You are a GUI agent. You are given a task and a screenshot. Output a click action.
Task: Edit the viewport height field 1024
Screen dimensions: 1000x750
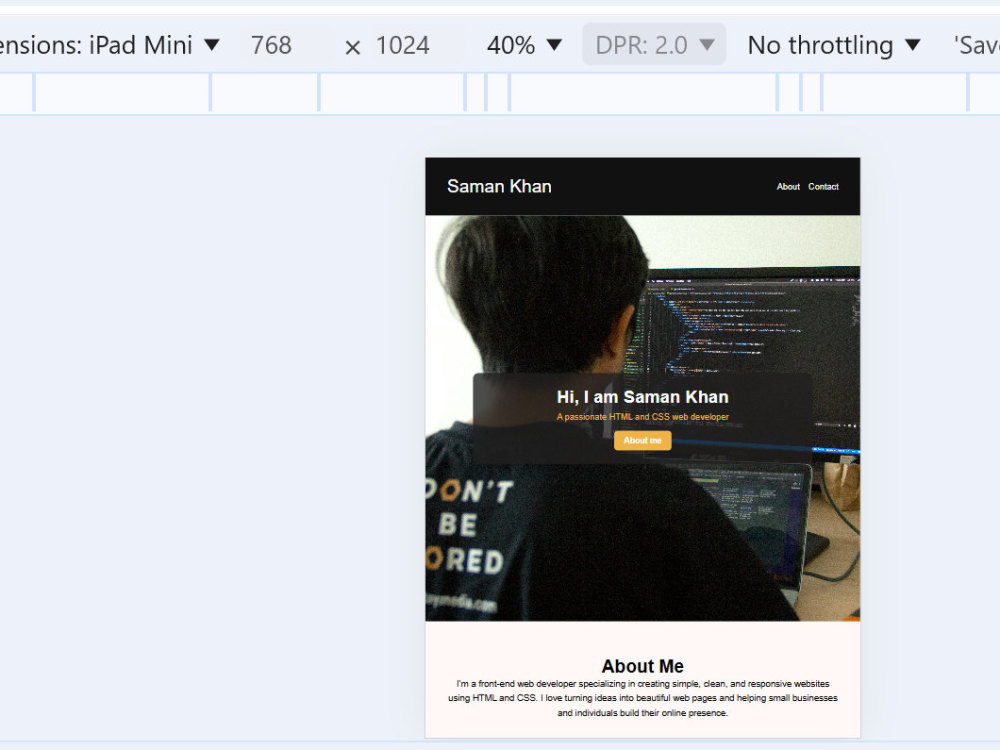tap(402, 45)
